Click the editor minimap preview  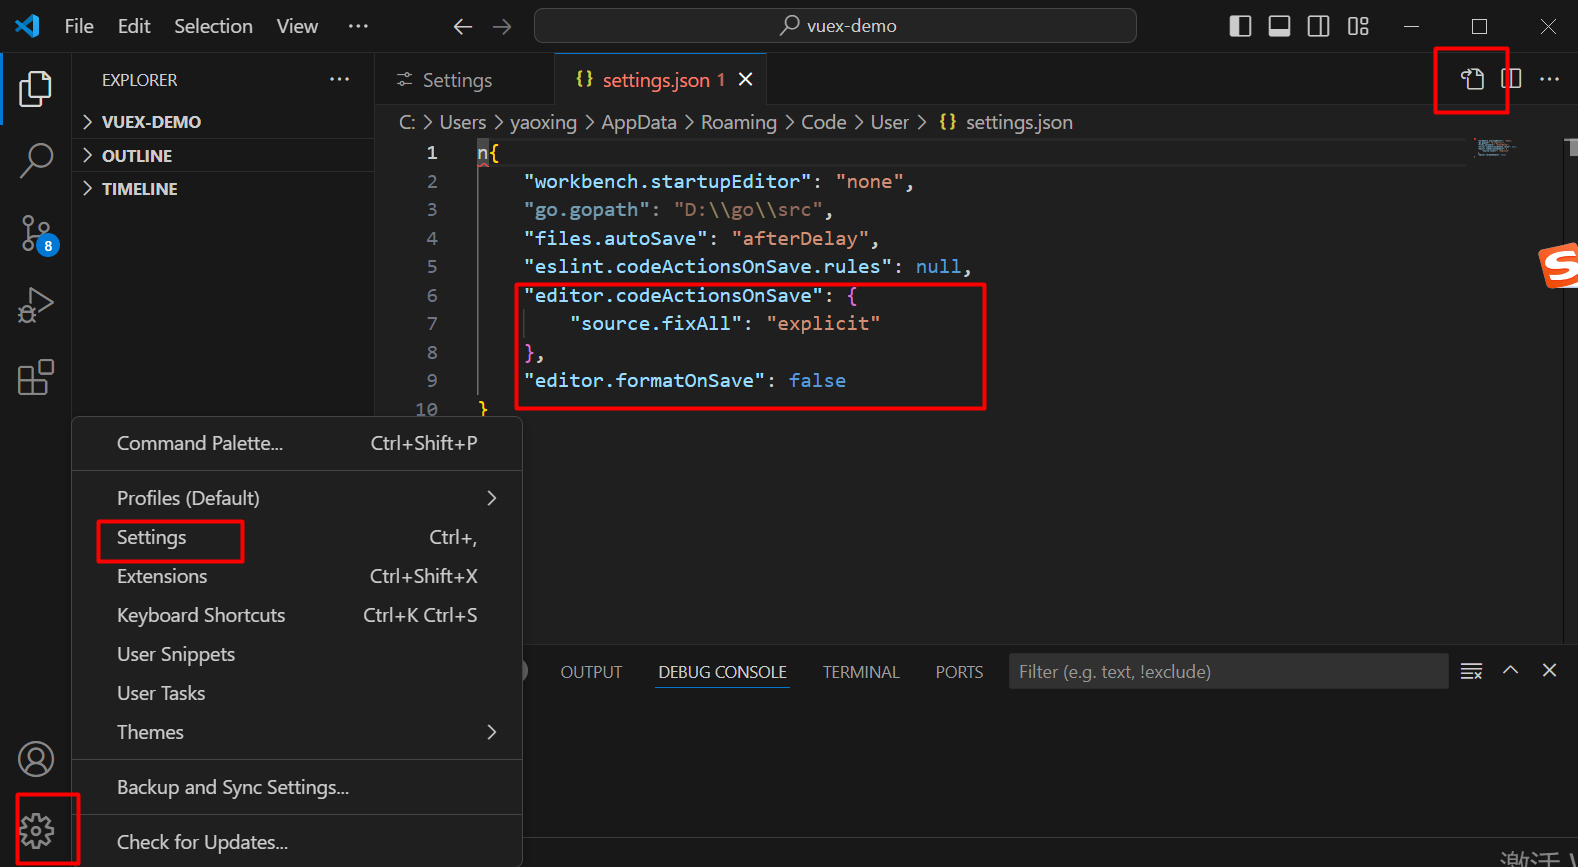[x=1495, y=148]
